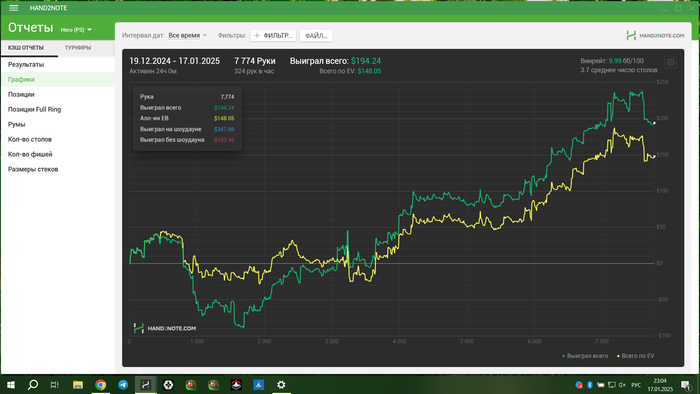Open the Hero (PS) player dropdown
The height and width of the screenshot is (394, 700).
pos(76,30)
